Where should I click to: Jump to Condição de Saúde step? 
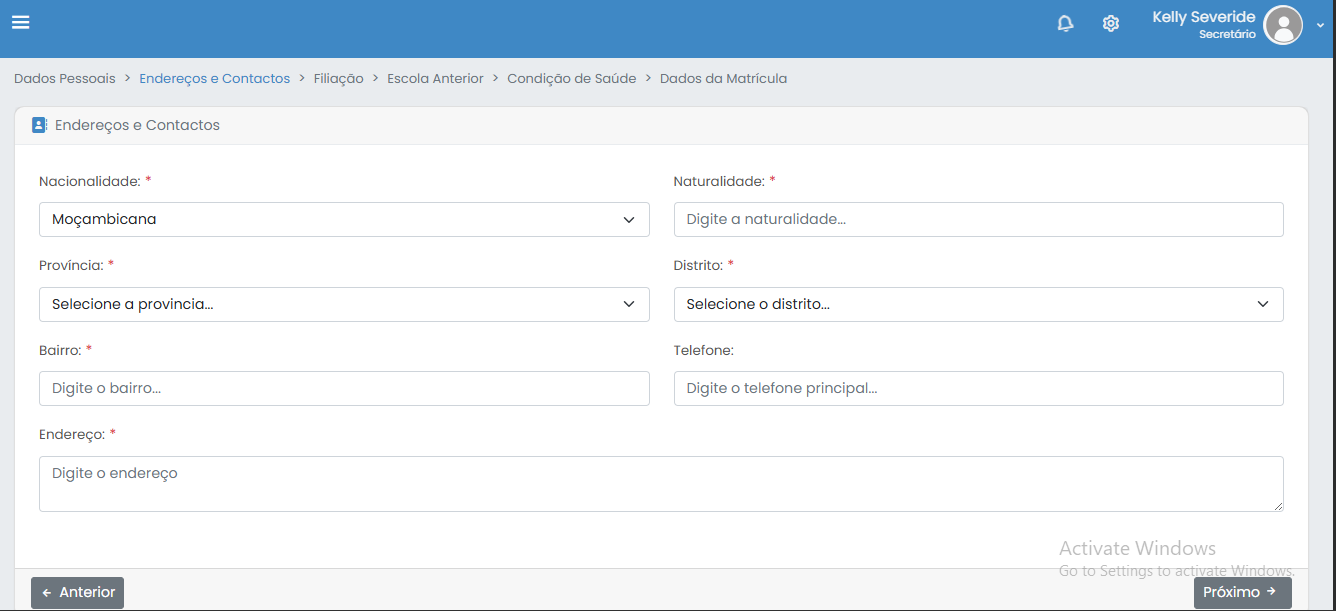point(571,78)
